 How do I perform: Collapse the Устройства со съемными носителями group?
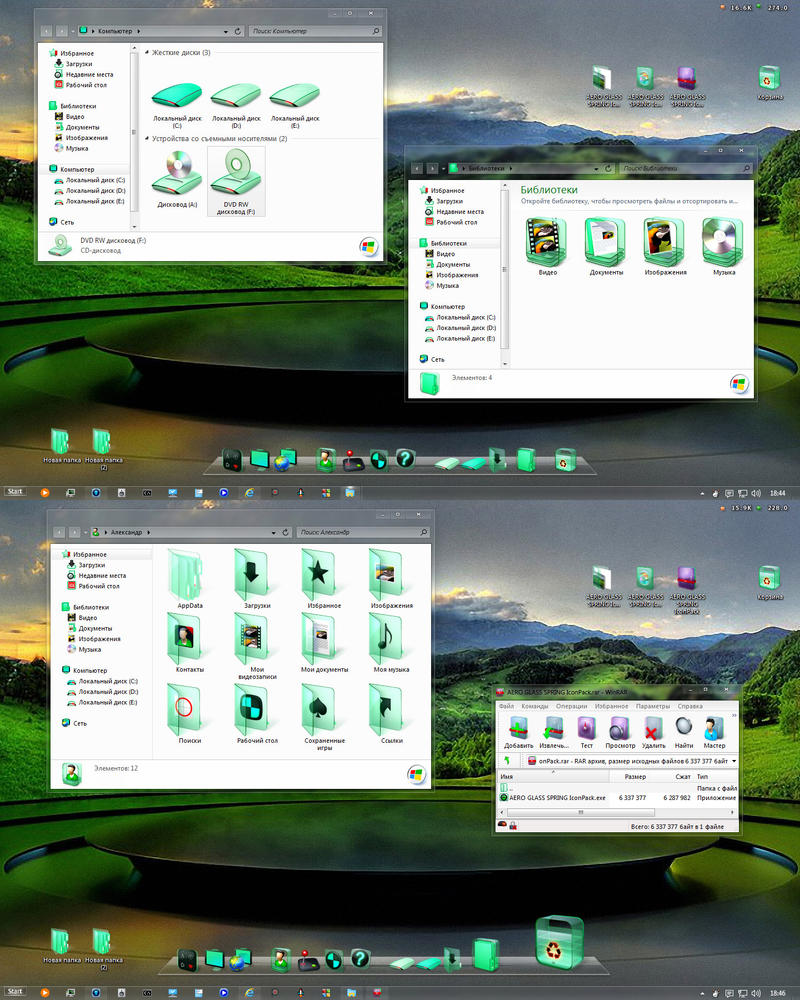coord(147,138)
